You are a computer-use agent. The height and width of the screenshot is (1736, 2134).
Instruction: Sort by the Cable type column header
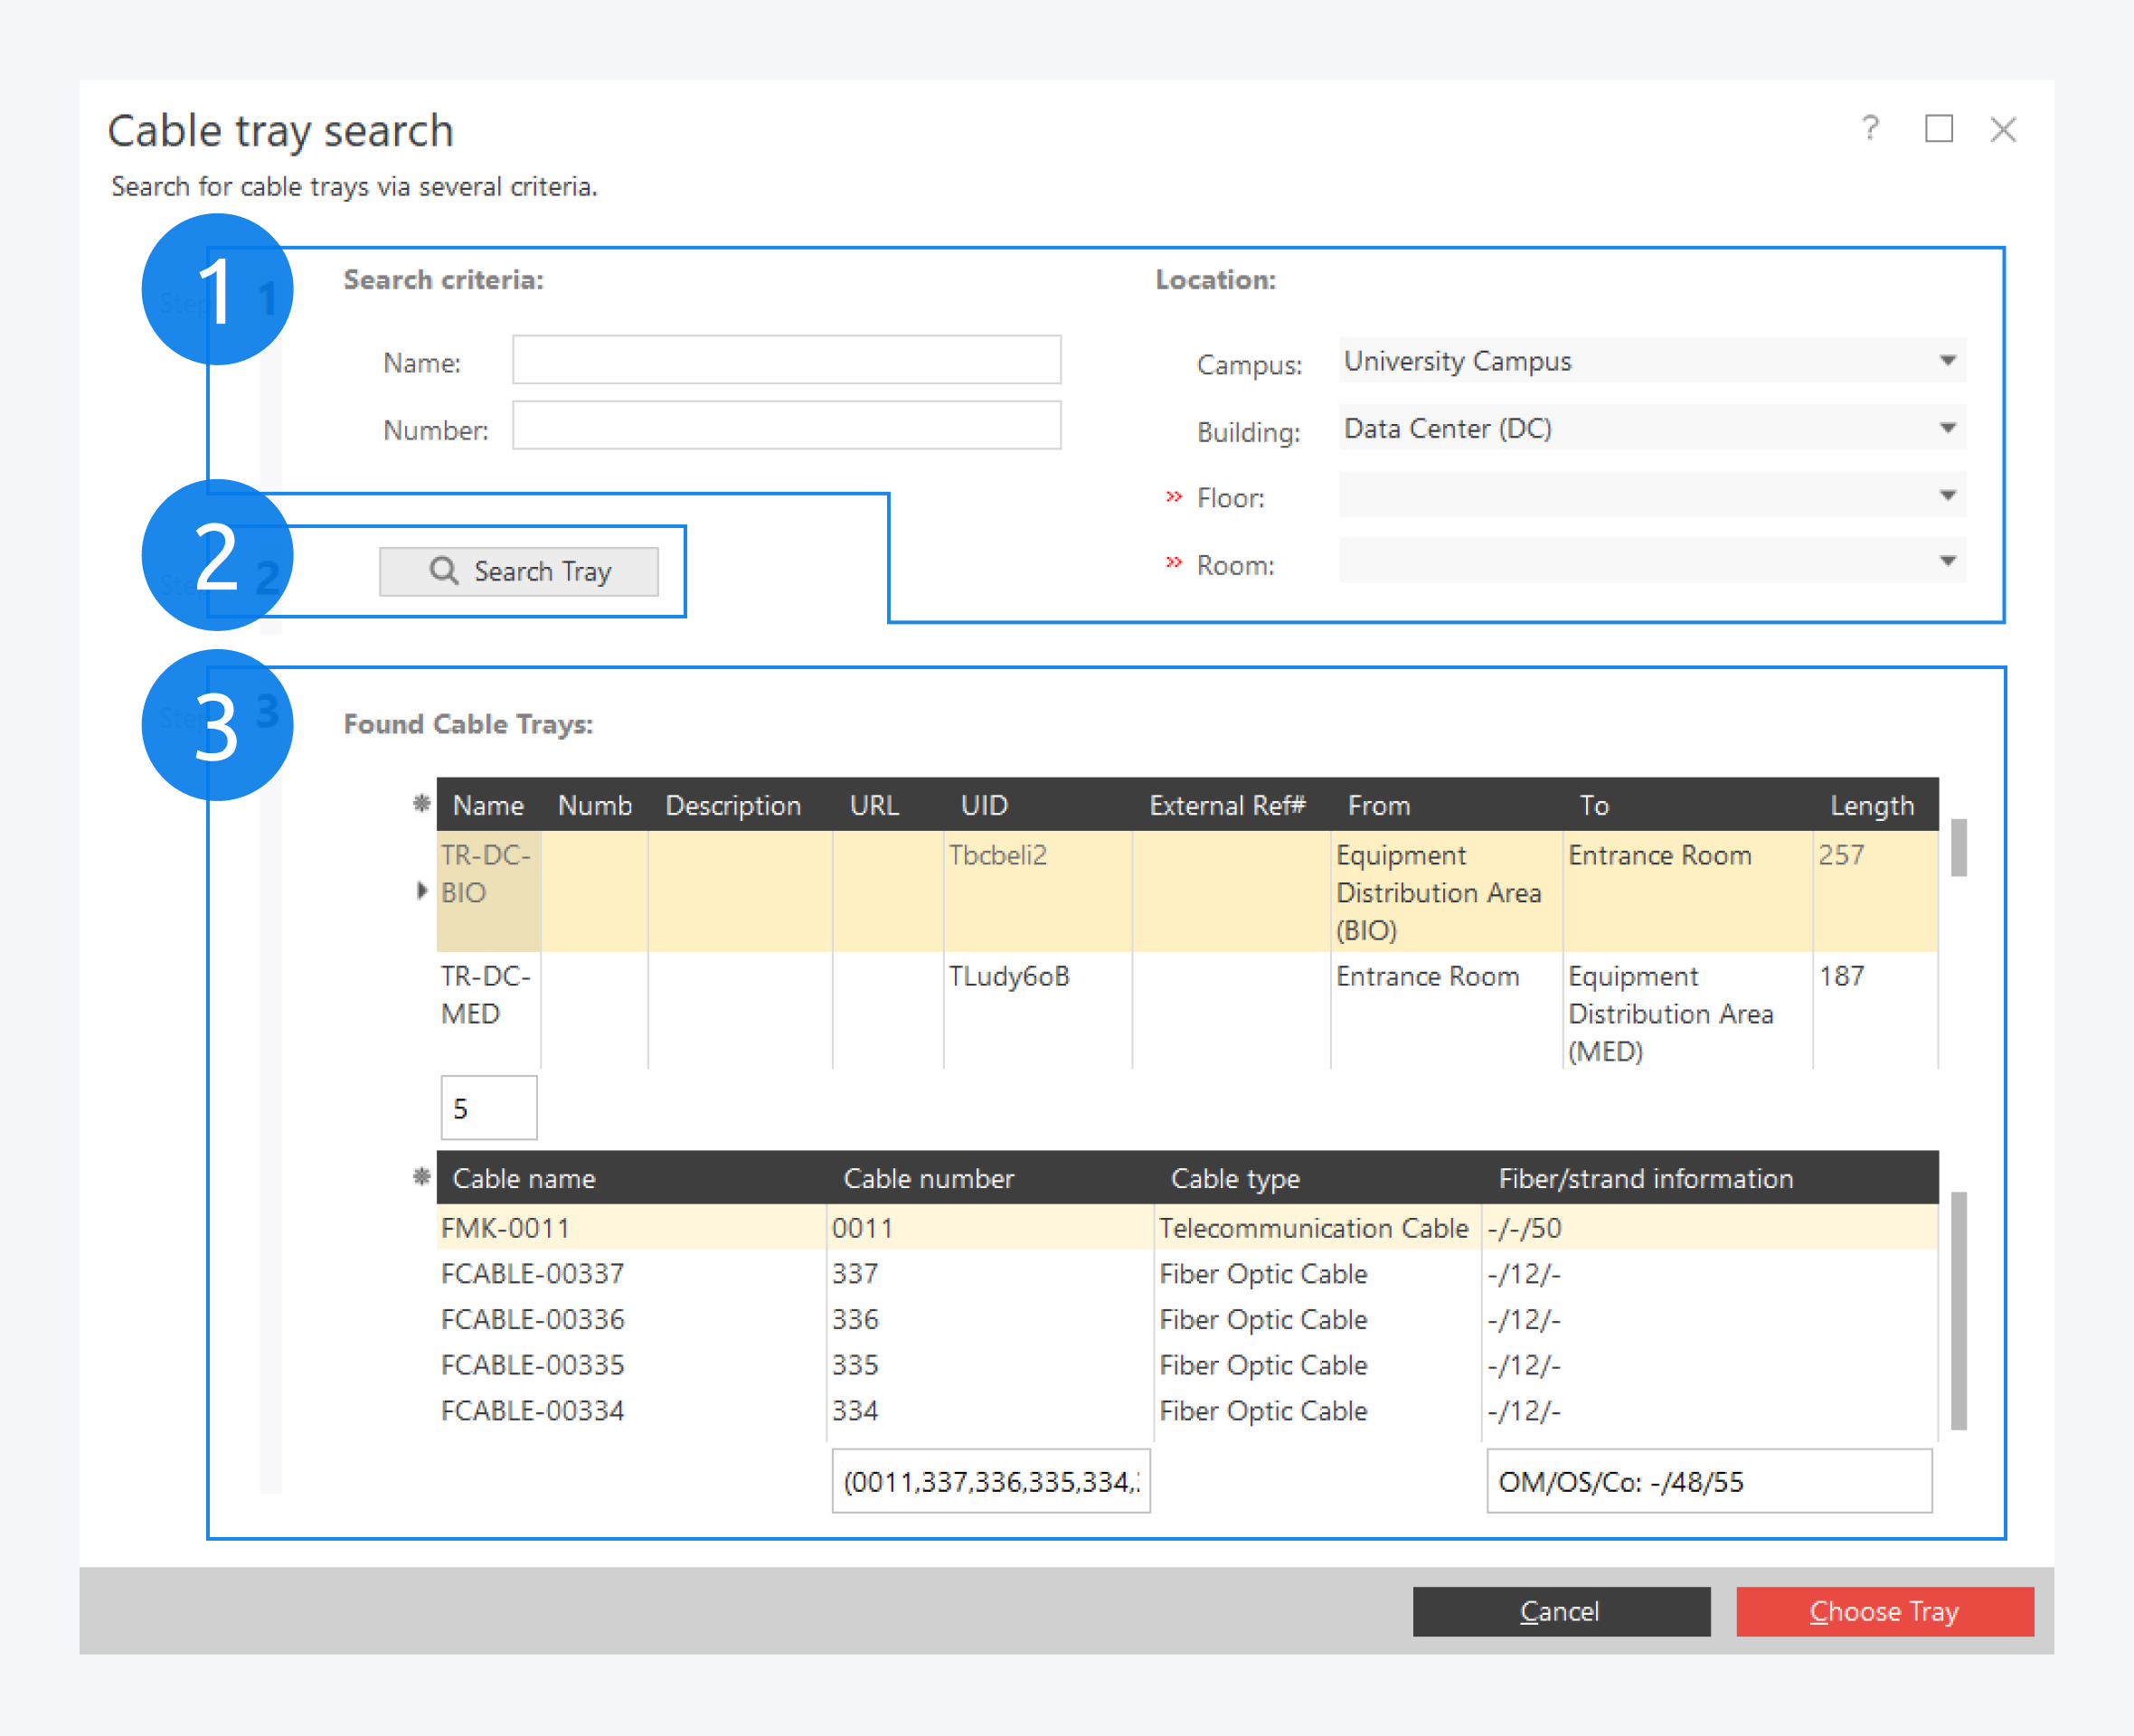[1235, 1178]
